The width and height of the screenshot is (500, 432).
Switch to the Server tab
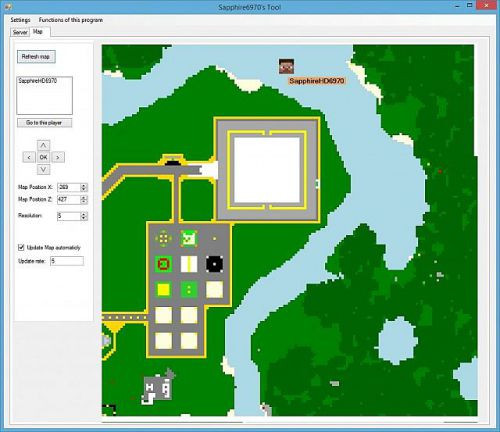[20, 32]
